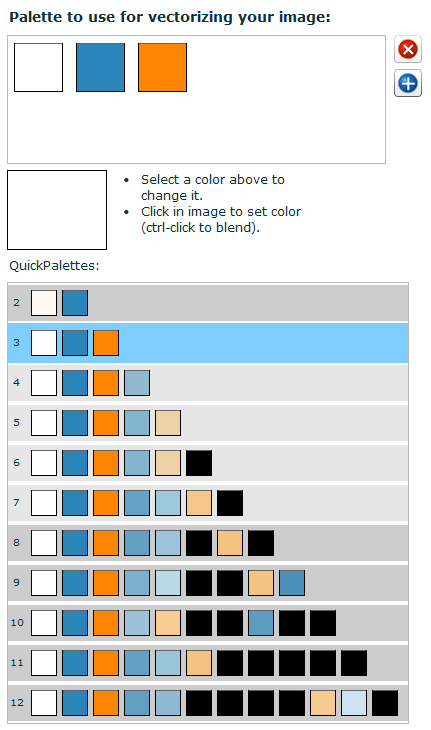Choose the 7-color QuickPalette row

click(x=208, y=503)
